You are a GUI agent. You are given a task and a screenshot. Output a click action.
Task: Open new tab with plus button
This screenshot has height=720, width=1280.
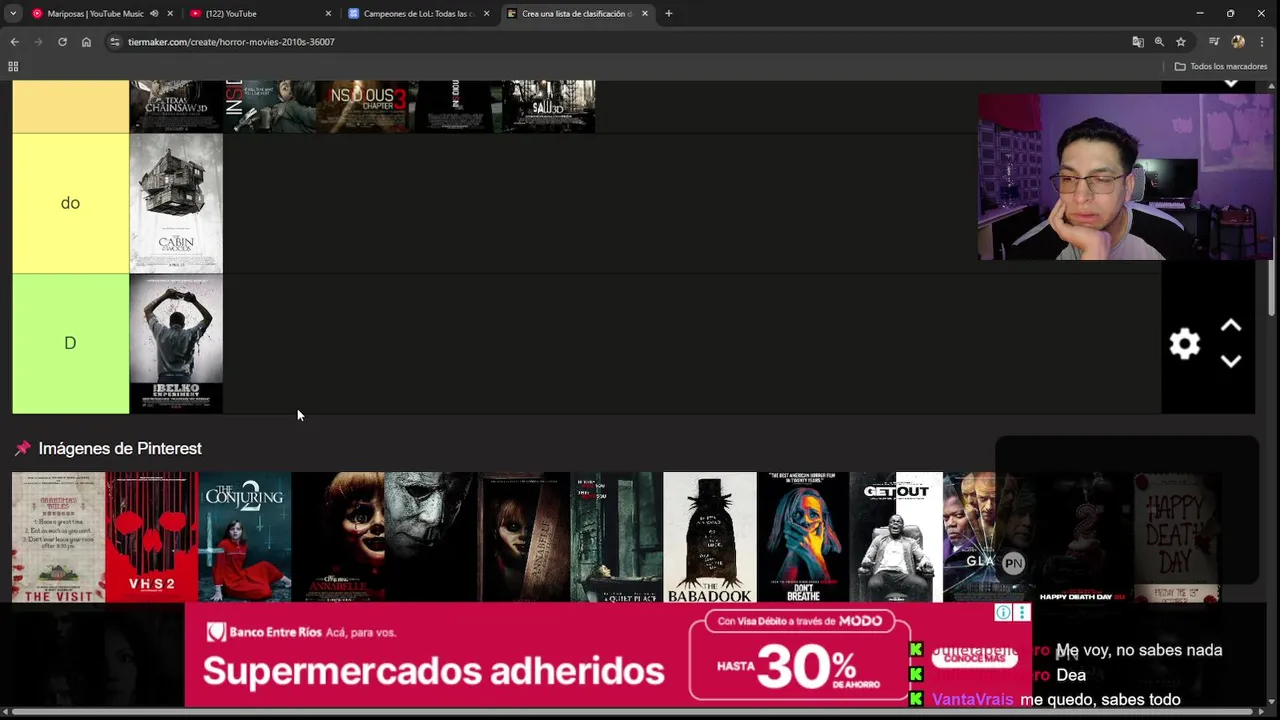(x=668, y=14)
